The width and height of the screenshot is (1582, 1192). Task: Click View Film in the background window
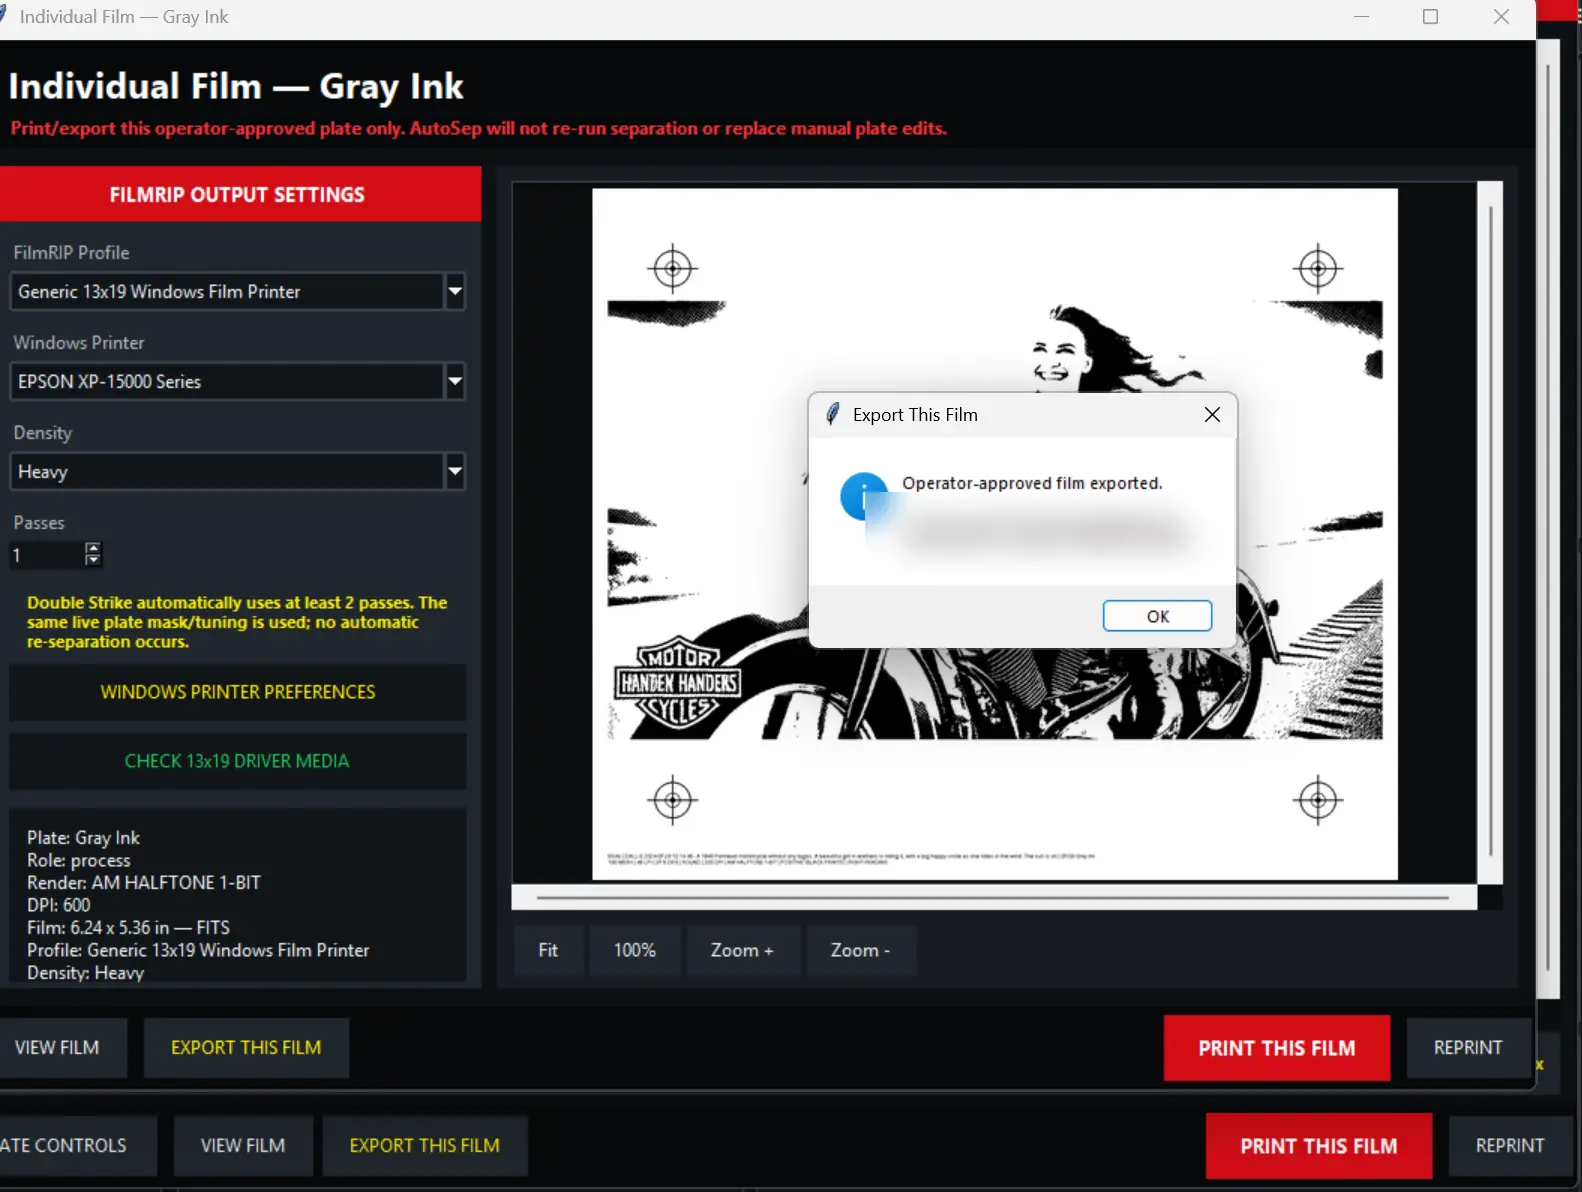click(243, 1145)
